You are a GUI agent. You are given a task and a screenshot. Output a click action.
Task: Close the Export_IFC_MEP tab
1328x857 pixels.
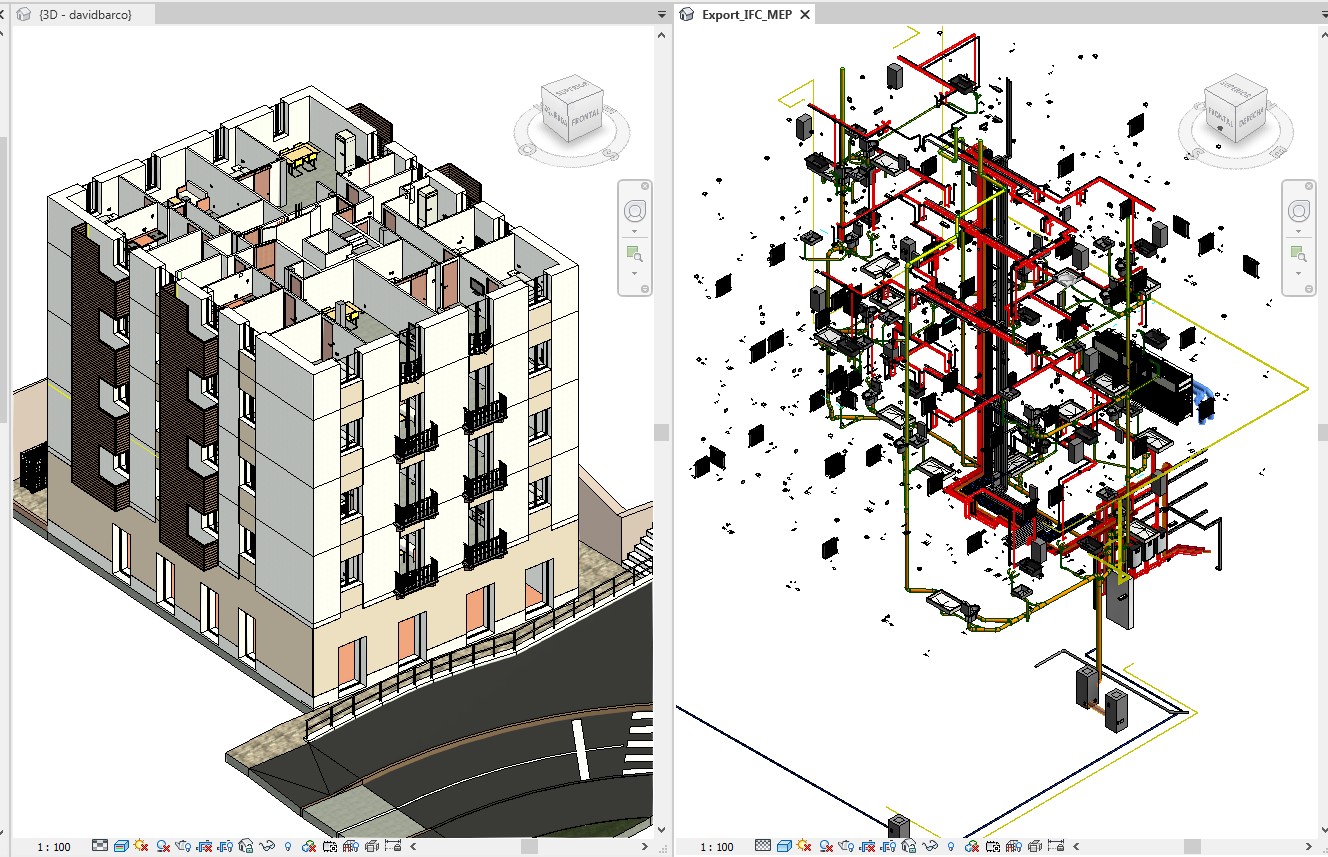point(803,14)
